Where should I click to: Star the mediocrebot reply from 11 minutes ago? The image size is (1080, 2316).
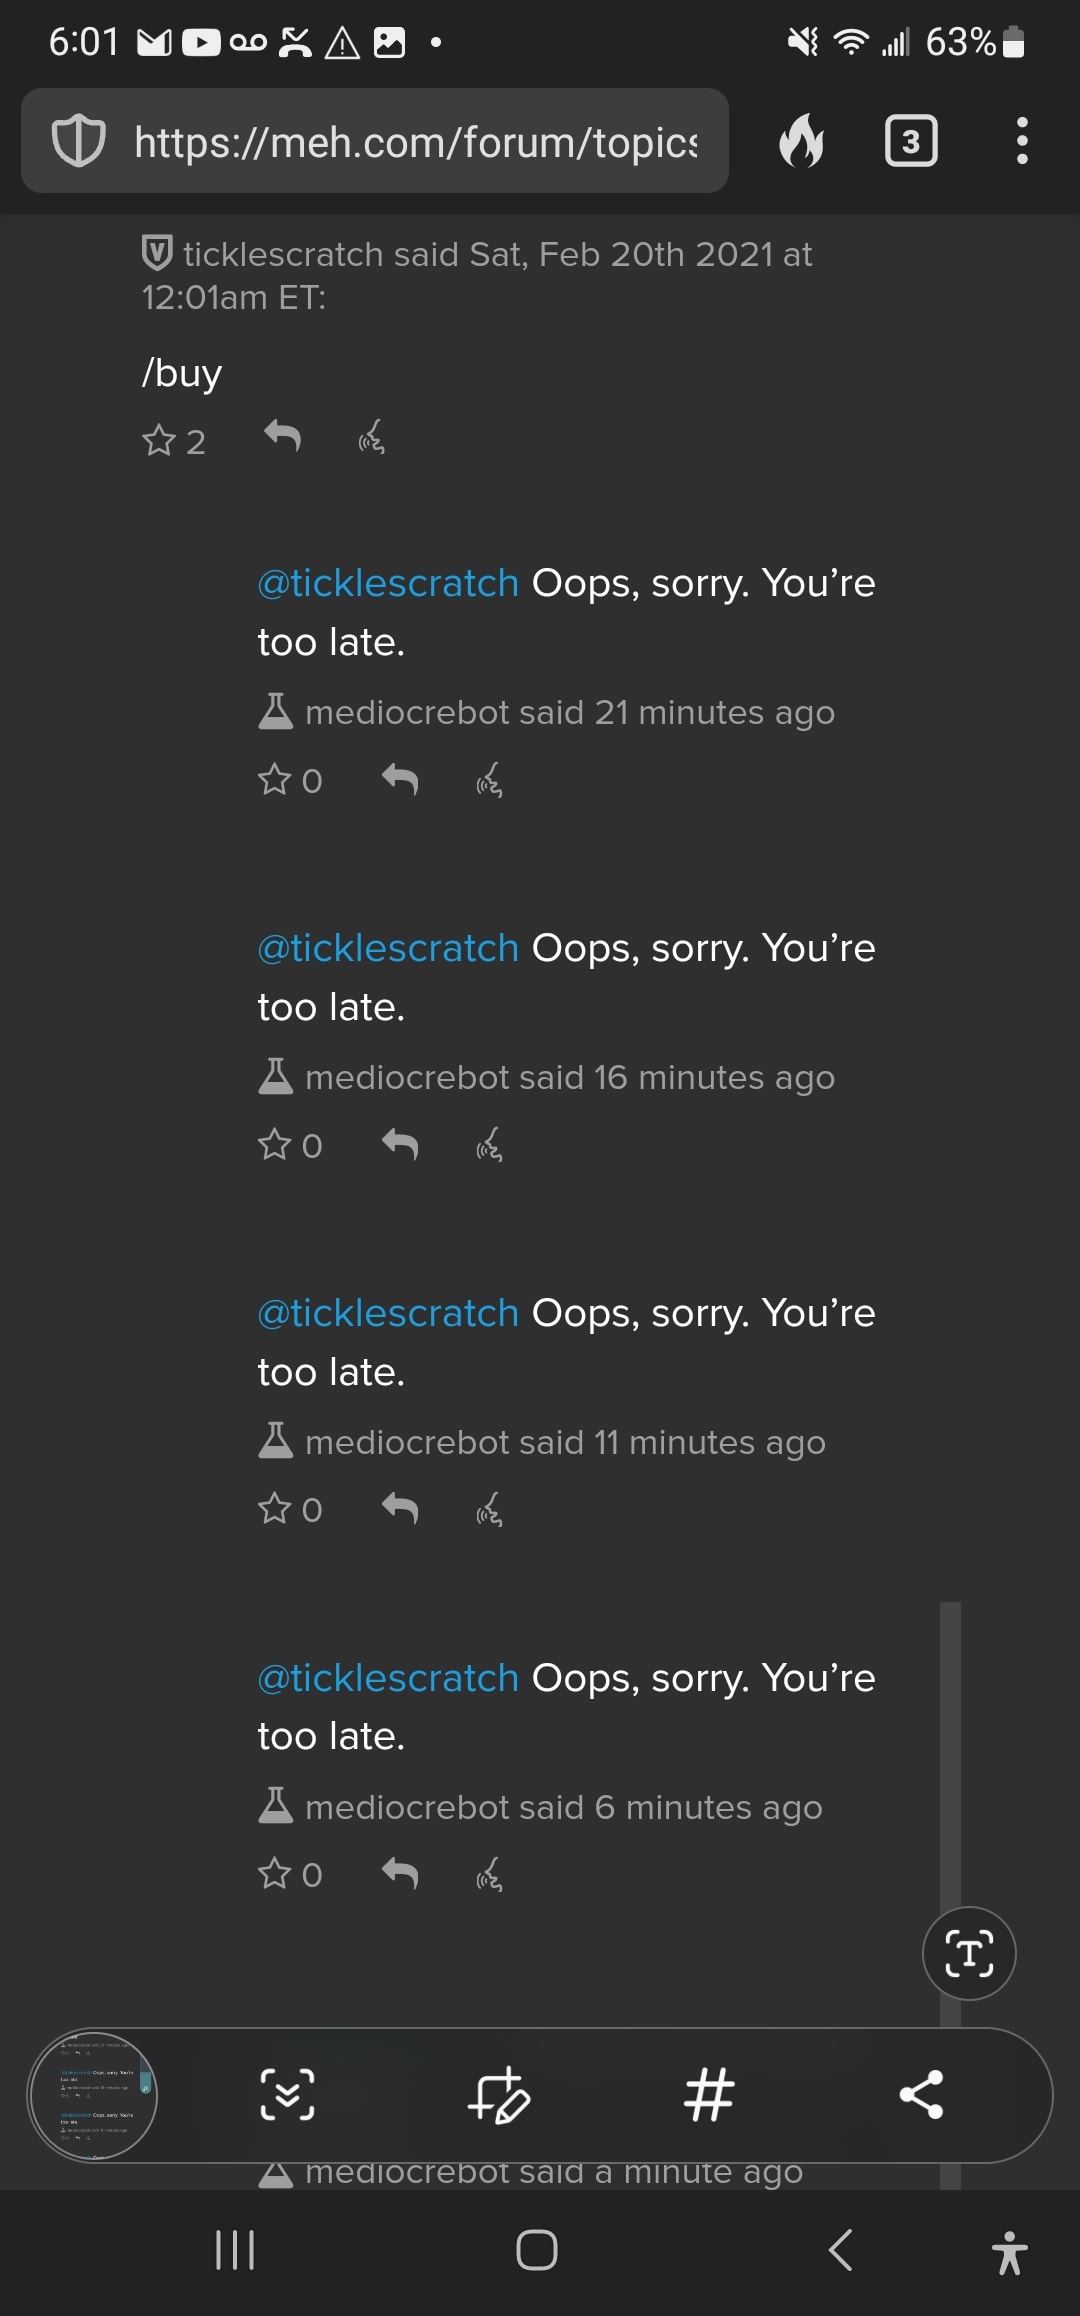click(x=275, y=1508)
